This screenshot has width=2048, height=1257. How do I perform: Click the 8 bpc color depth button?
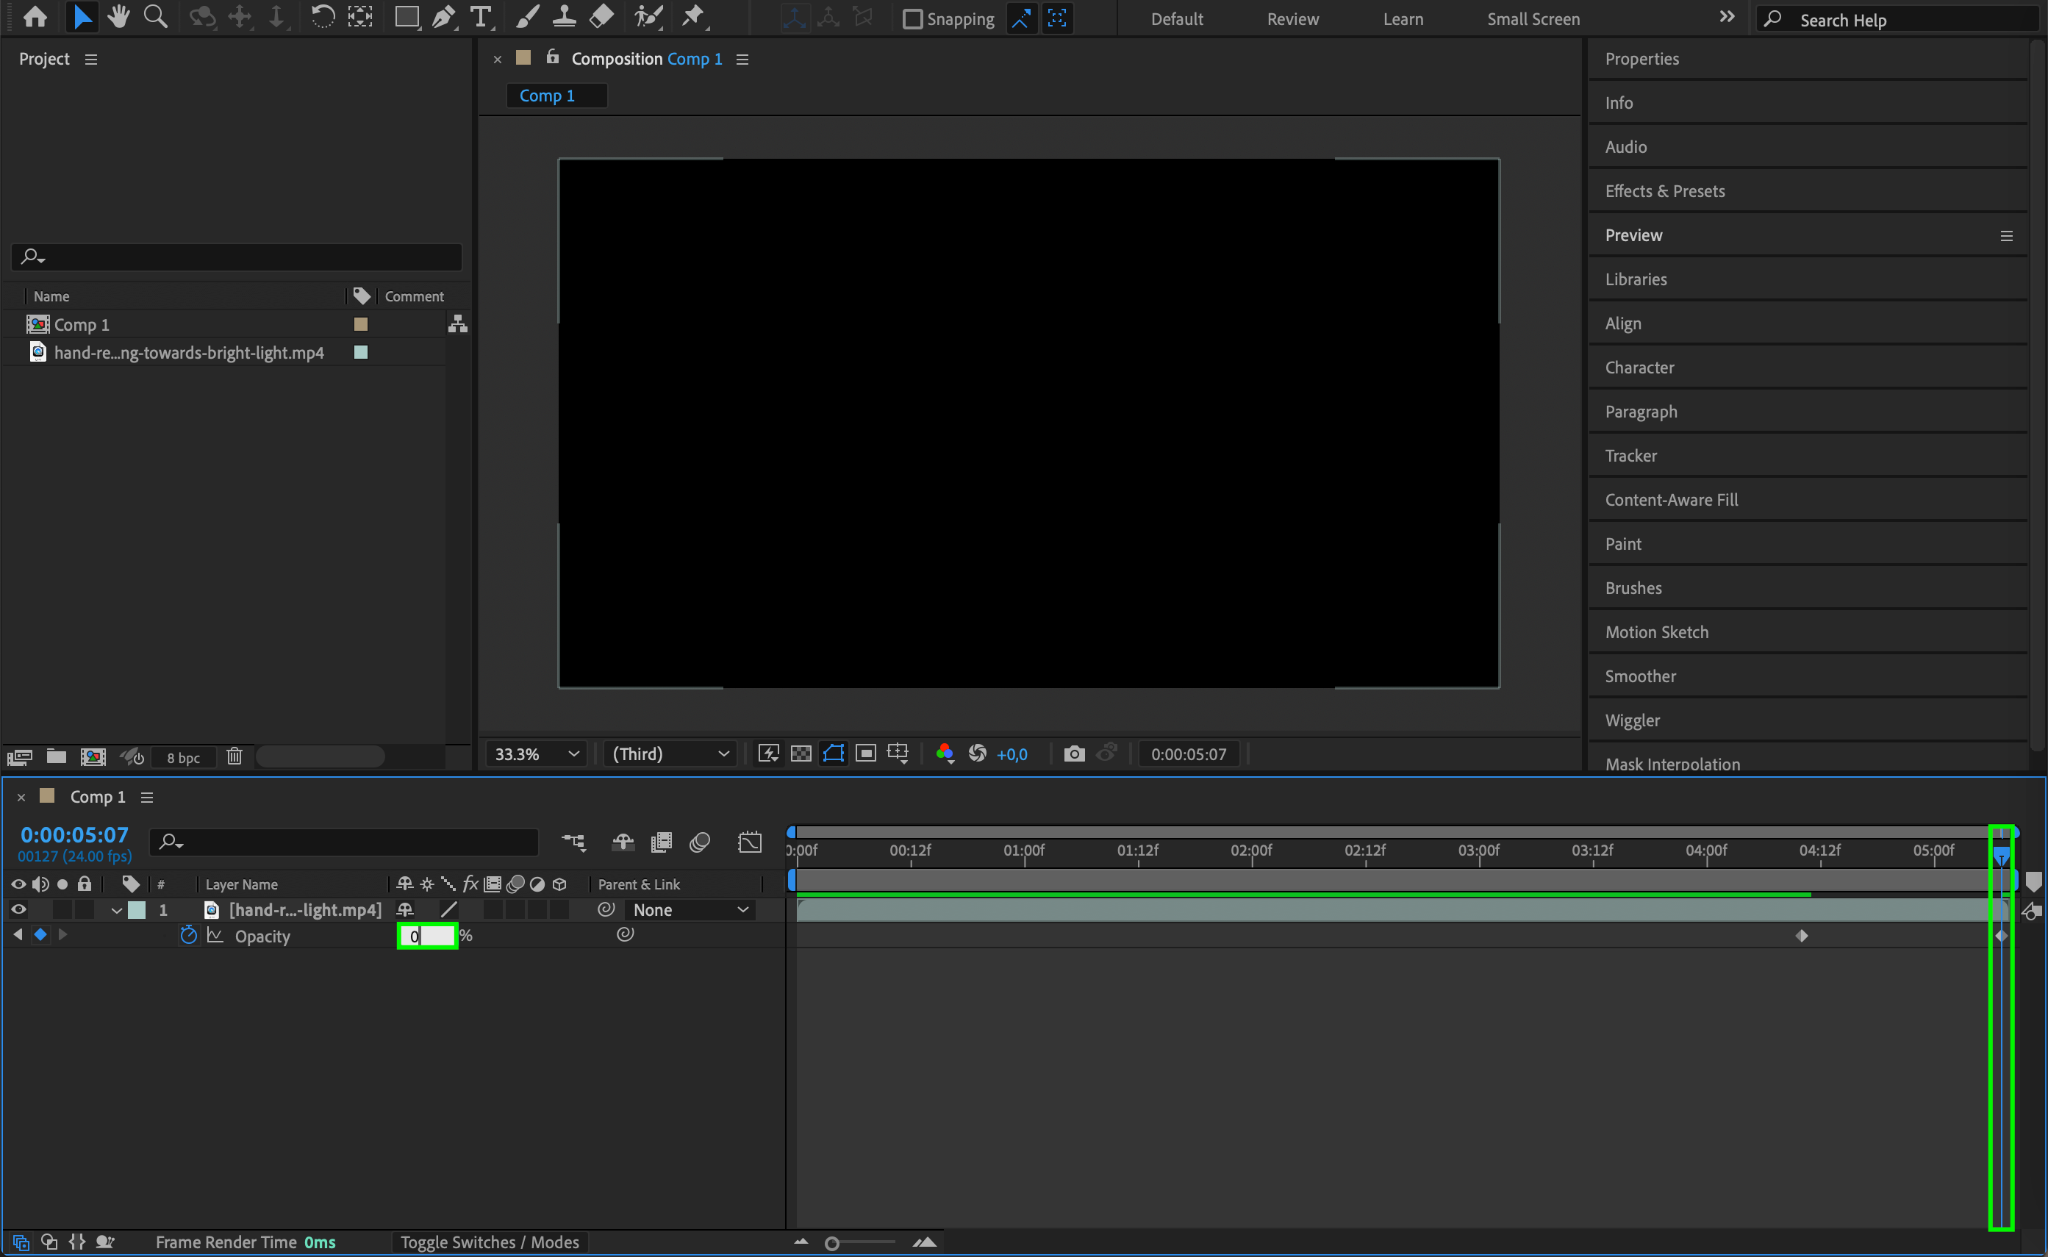point(183,758)
